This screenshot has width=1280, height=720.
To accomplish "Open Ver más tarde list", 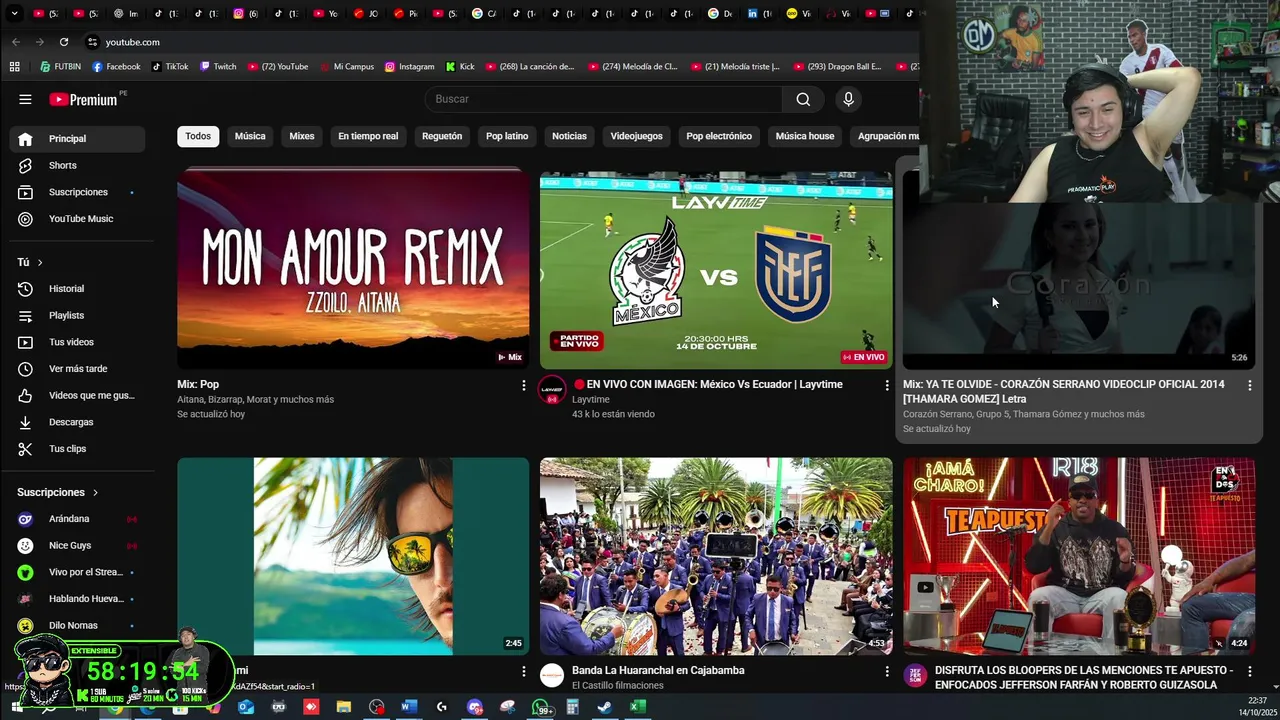I will pyautogui.click(x=78, y=369).
